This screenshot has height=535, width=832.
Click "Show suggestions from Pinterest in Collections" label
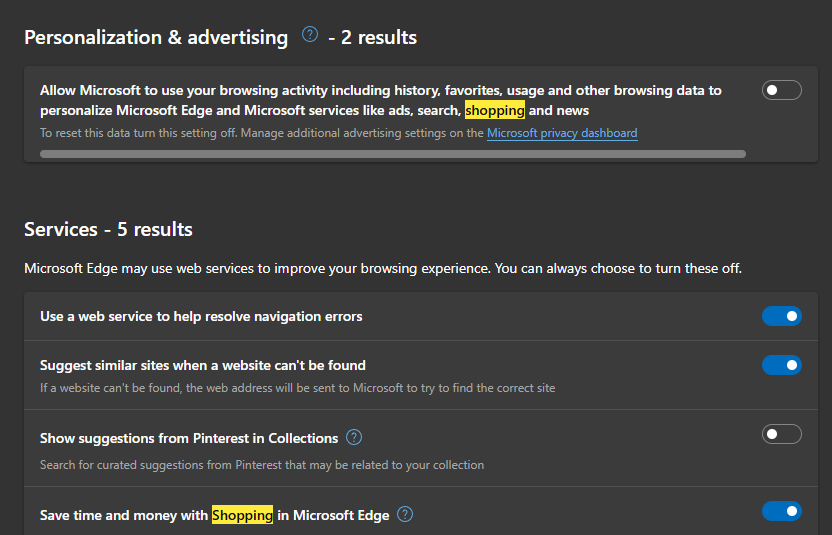click(189, 438)
